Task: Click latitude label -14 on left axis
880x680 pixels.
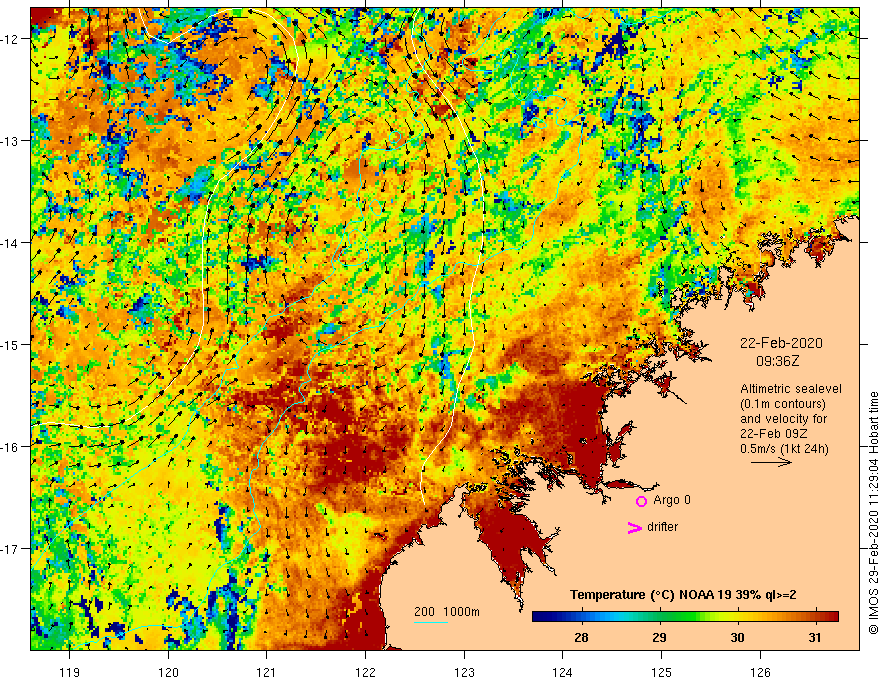Action: [x=11, y=243]
